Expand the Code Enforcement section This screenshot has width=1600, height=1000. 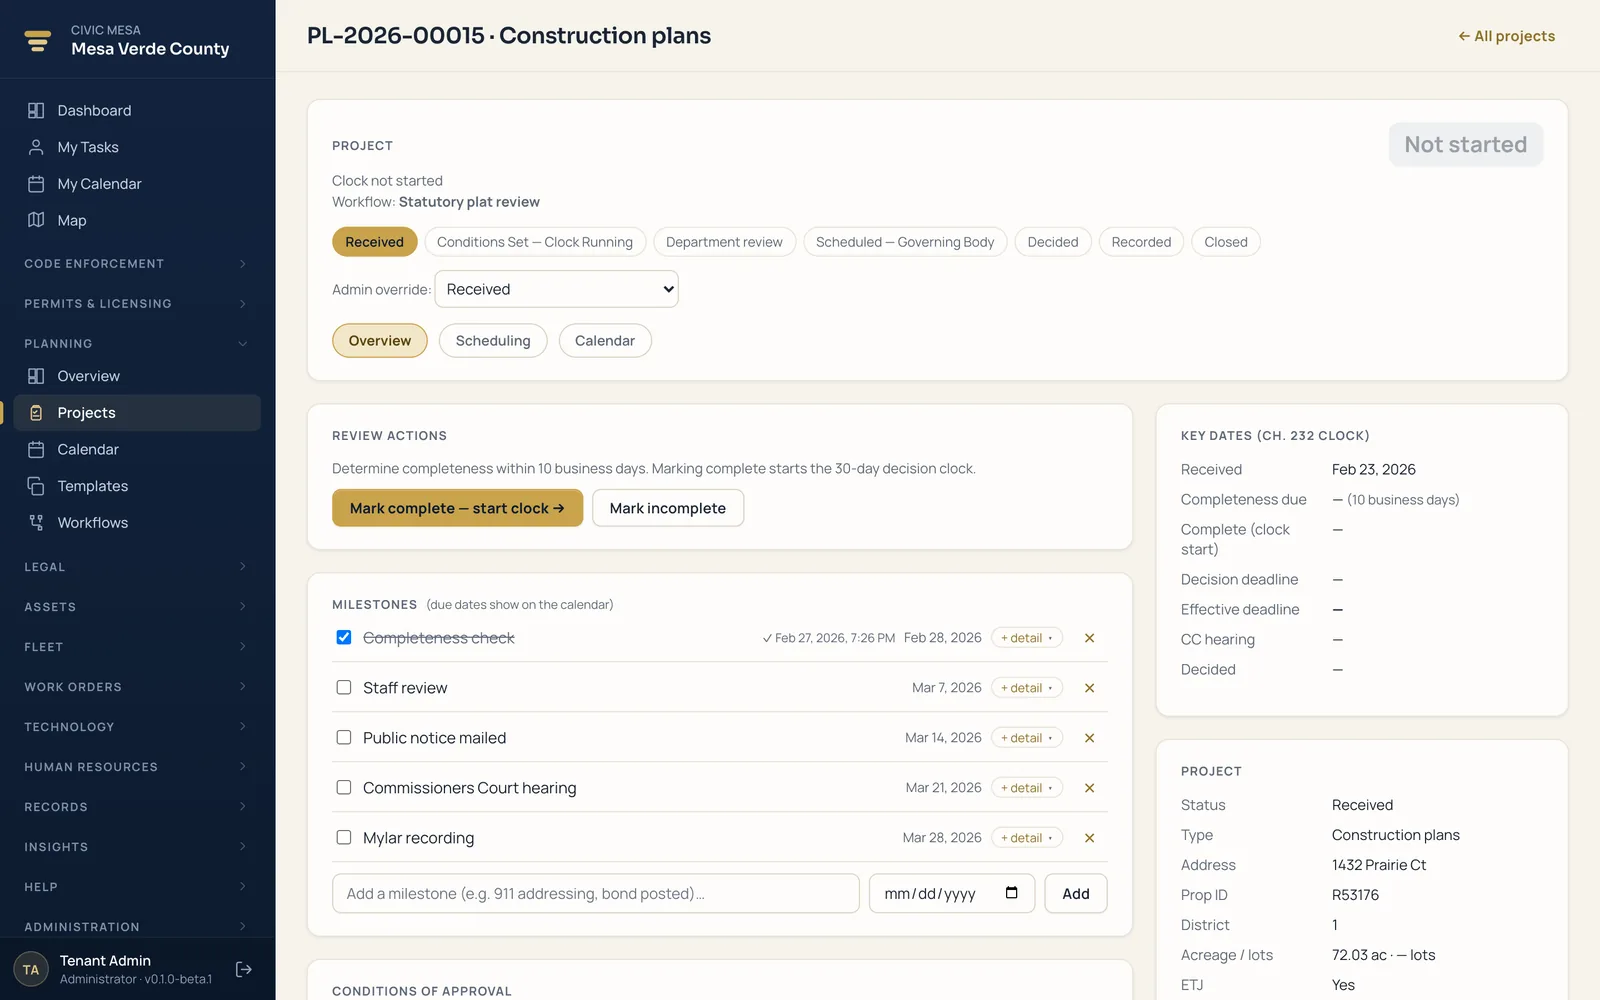coord(137,264)
